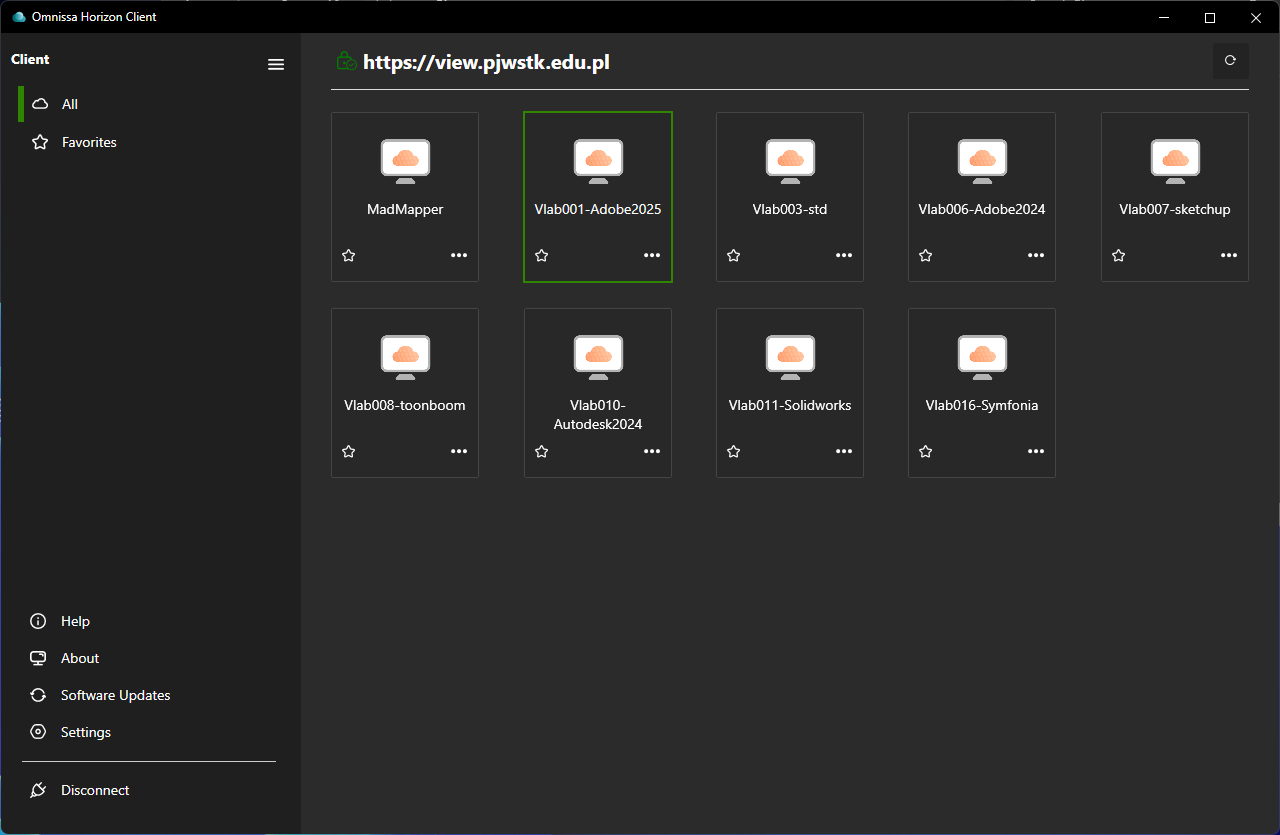Launch the Vlab008-toonboom desktop icon
This screenshot has width=1280, height=835.
405,357
